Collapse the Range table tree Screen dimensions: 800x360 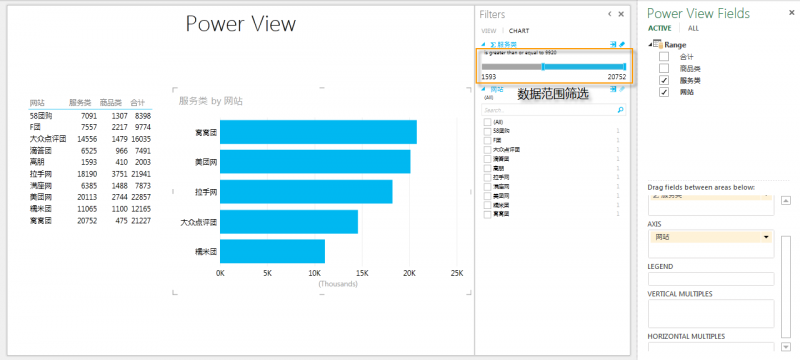click(x=650, y=45)
